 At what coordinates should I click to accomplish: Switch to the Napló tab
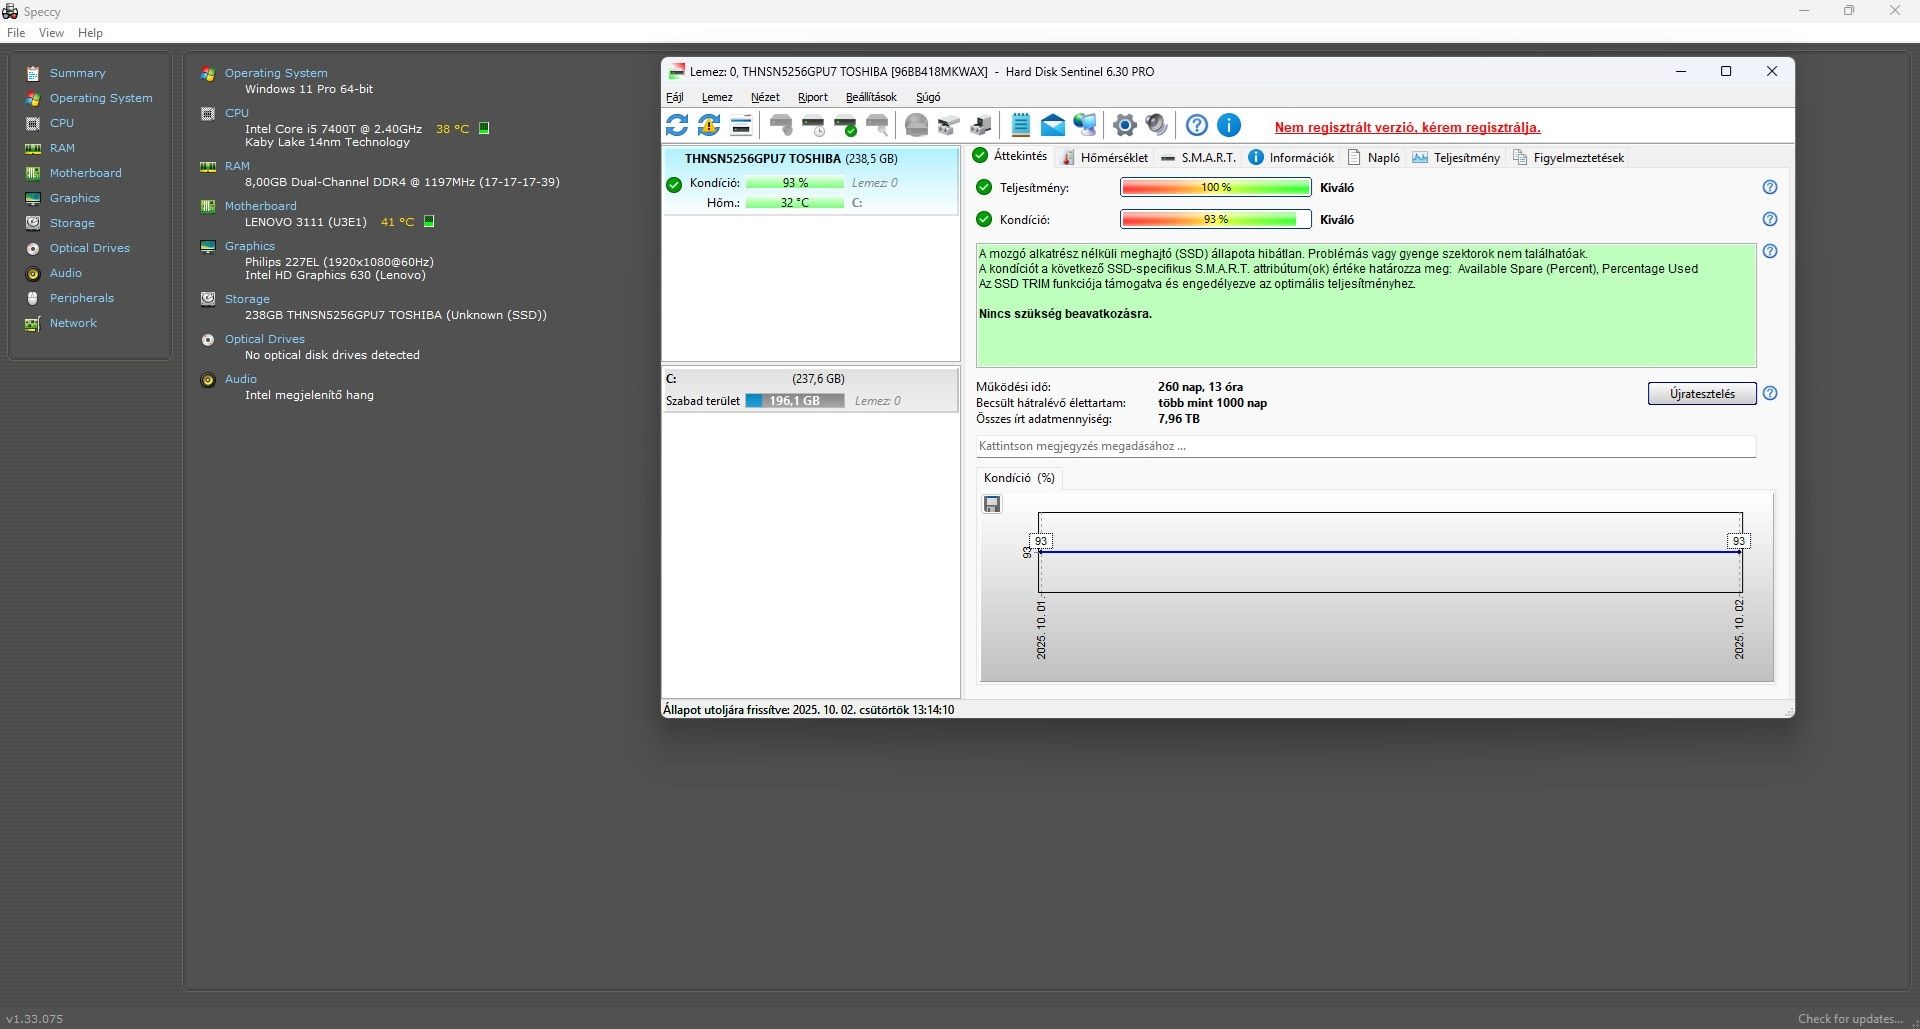1373,157
